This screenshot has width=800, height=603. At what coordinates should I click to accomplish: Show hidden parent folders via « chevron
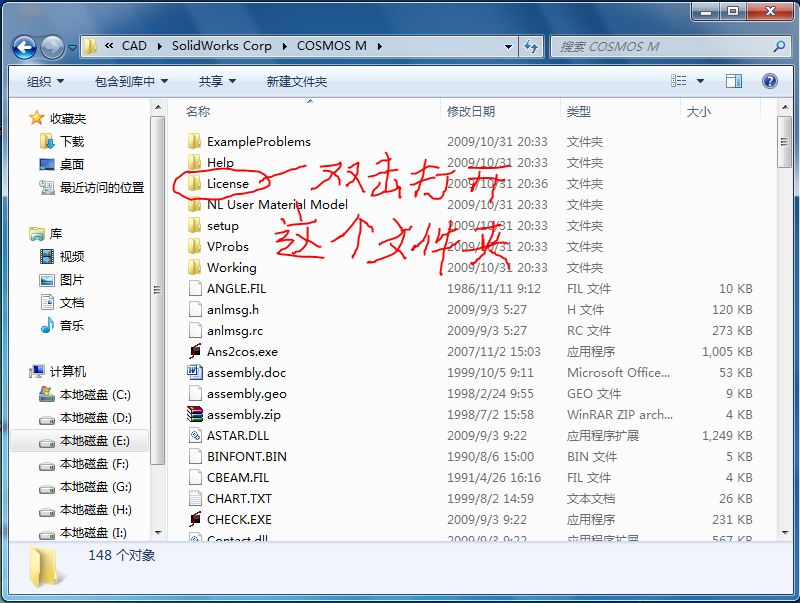[x=109, y=46]
